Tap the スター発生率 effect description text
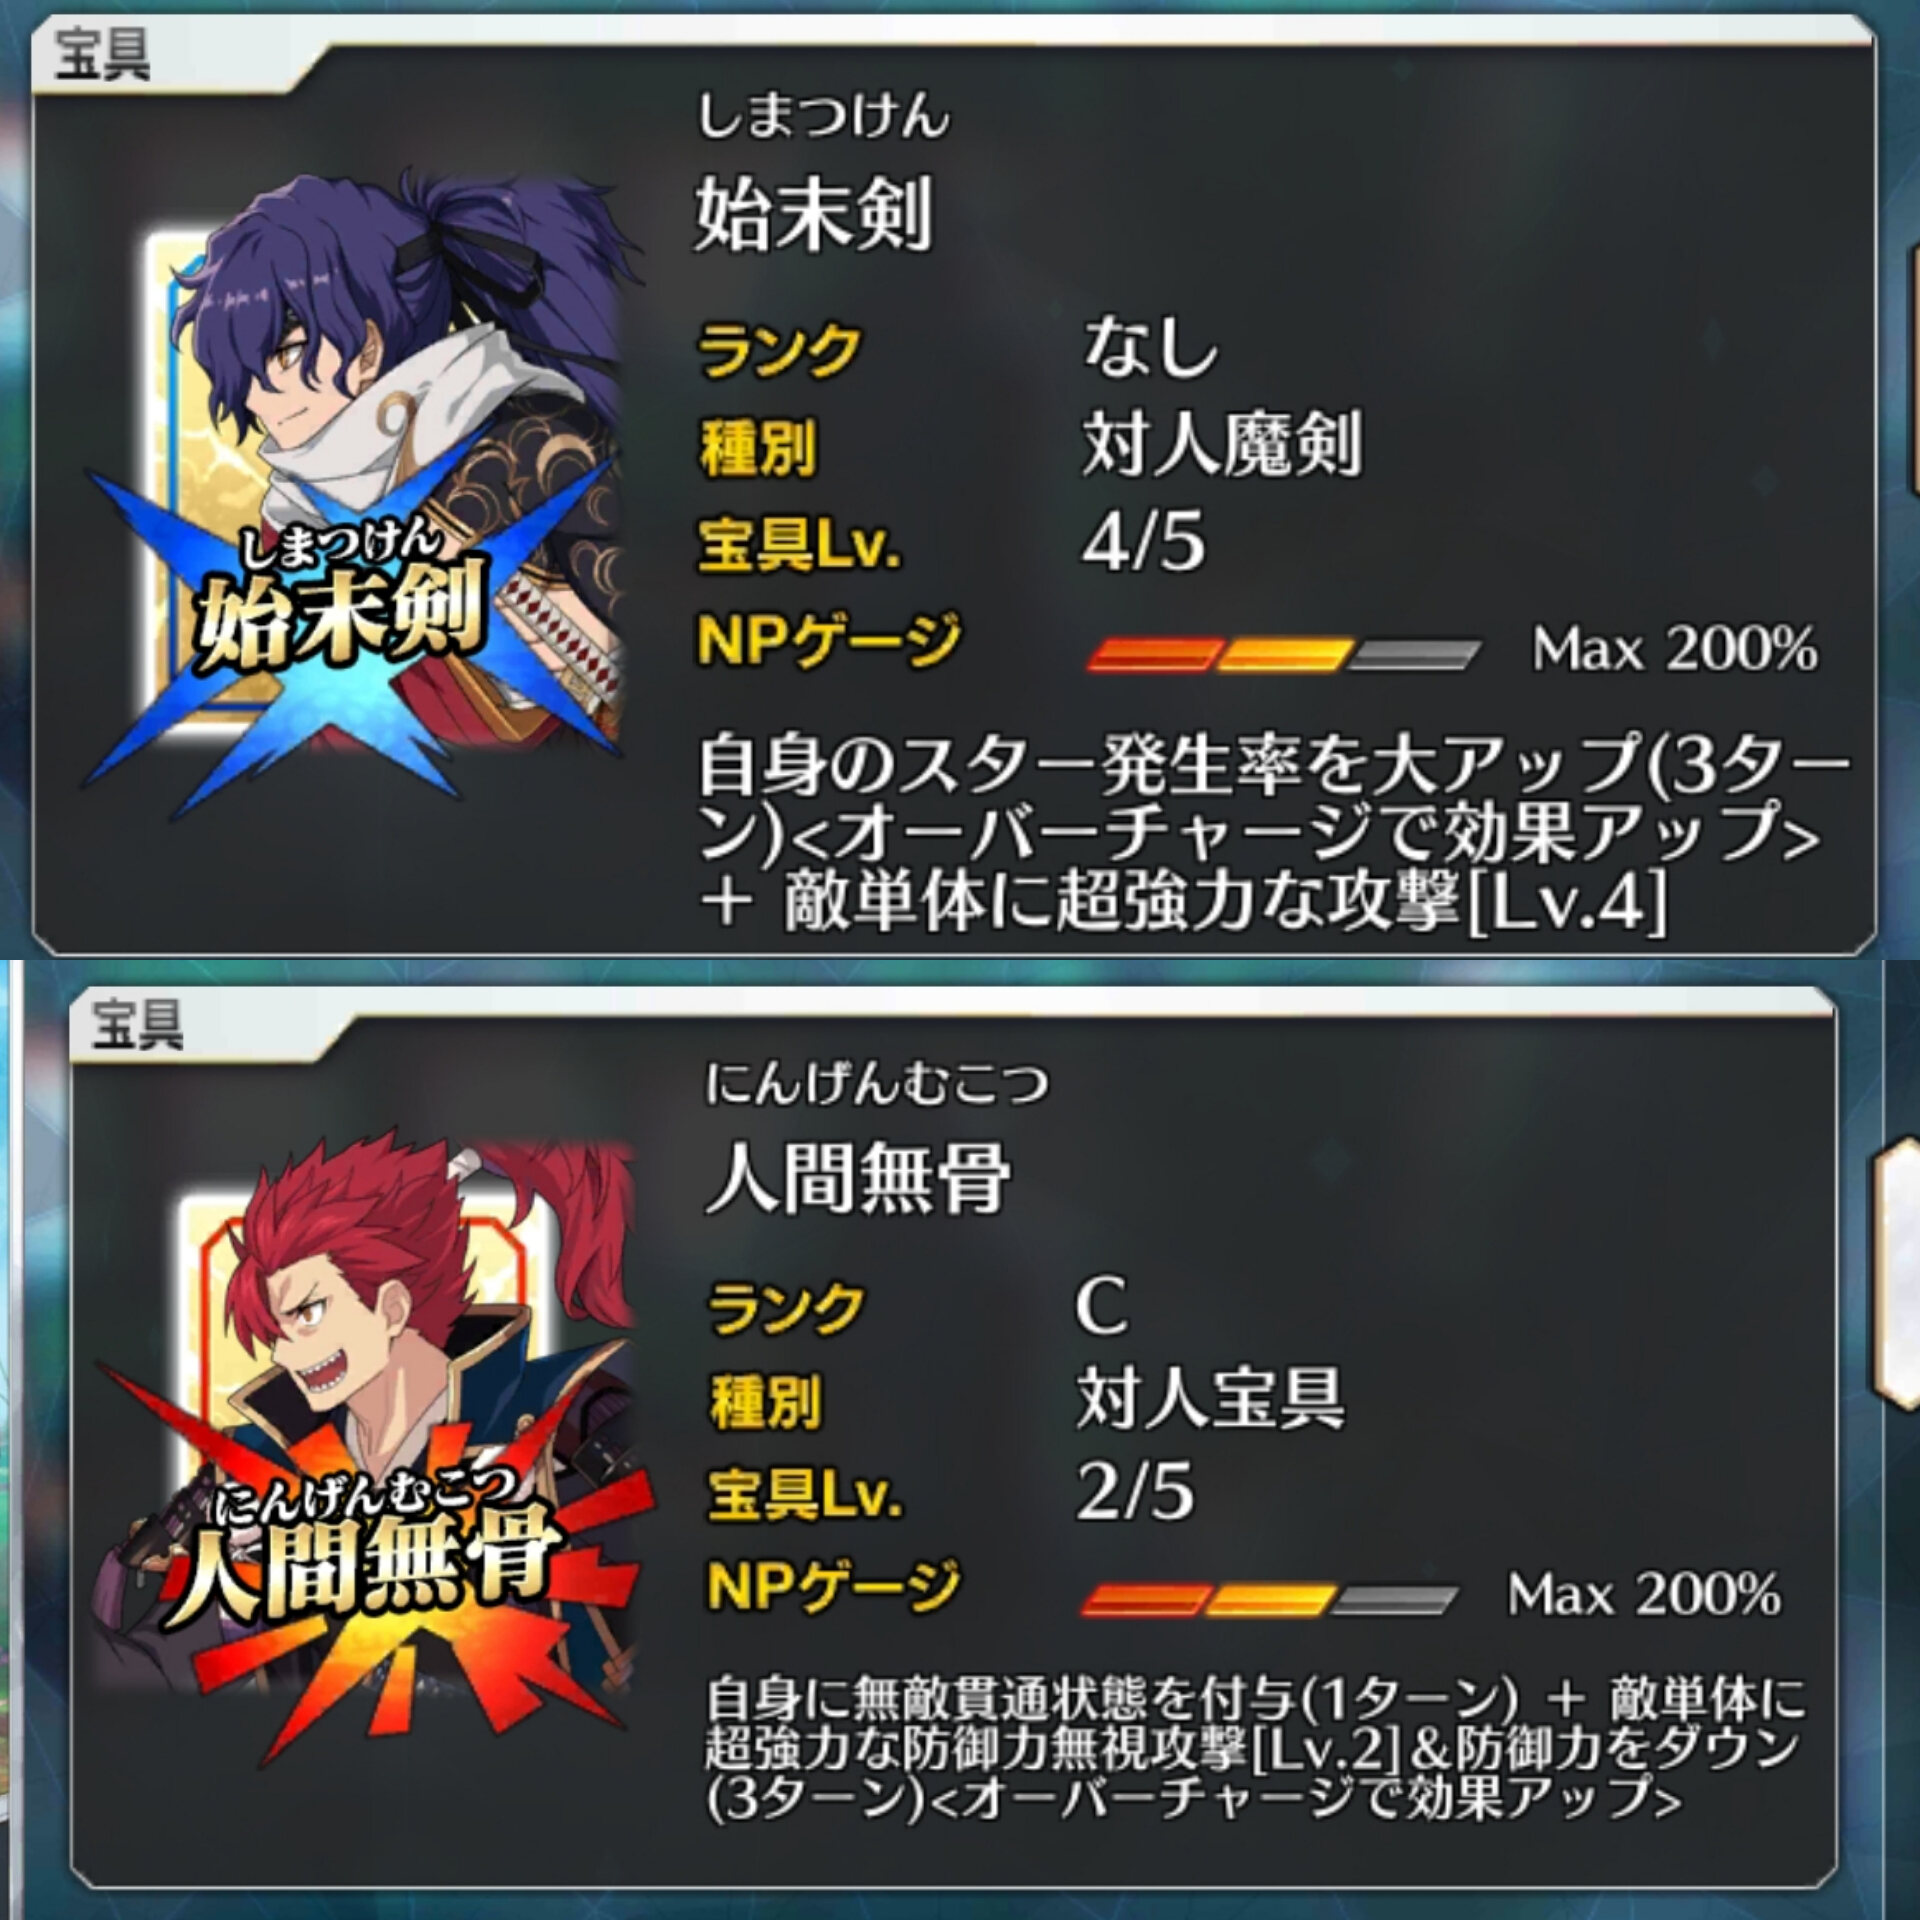The height and width of the screenshot is (1920, 1920). 1272,836
